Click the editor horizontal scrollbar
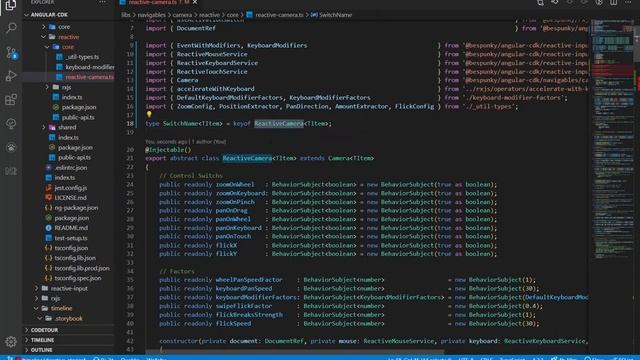 point(295,352)
